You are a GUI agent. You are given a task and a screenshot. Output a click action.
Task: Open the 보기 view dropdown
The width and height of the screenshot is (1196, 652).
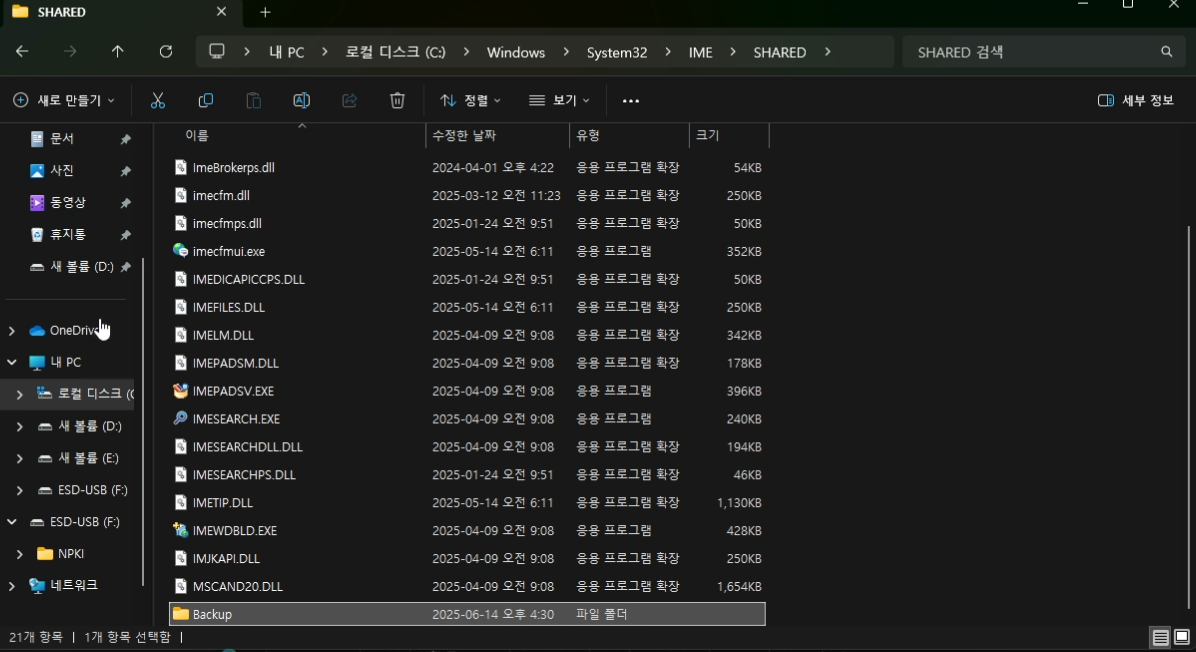pos(560,101)
